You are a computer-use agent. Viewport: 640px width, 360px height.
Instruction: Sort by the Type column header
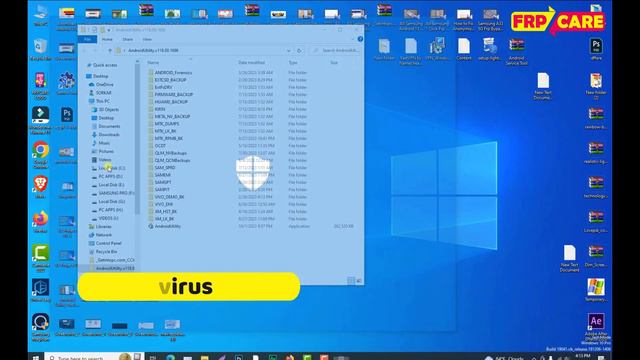click(x=293, y=63)
